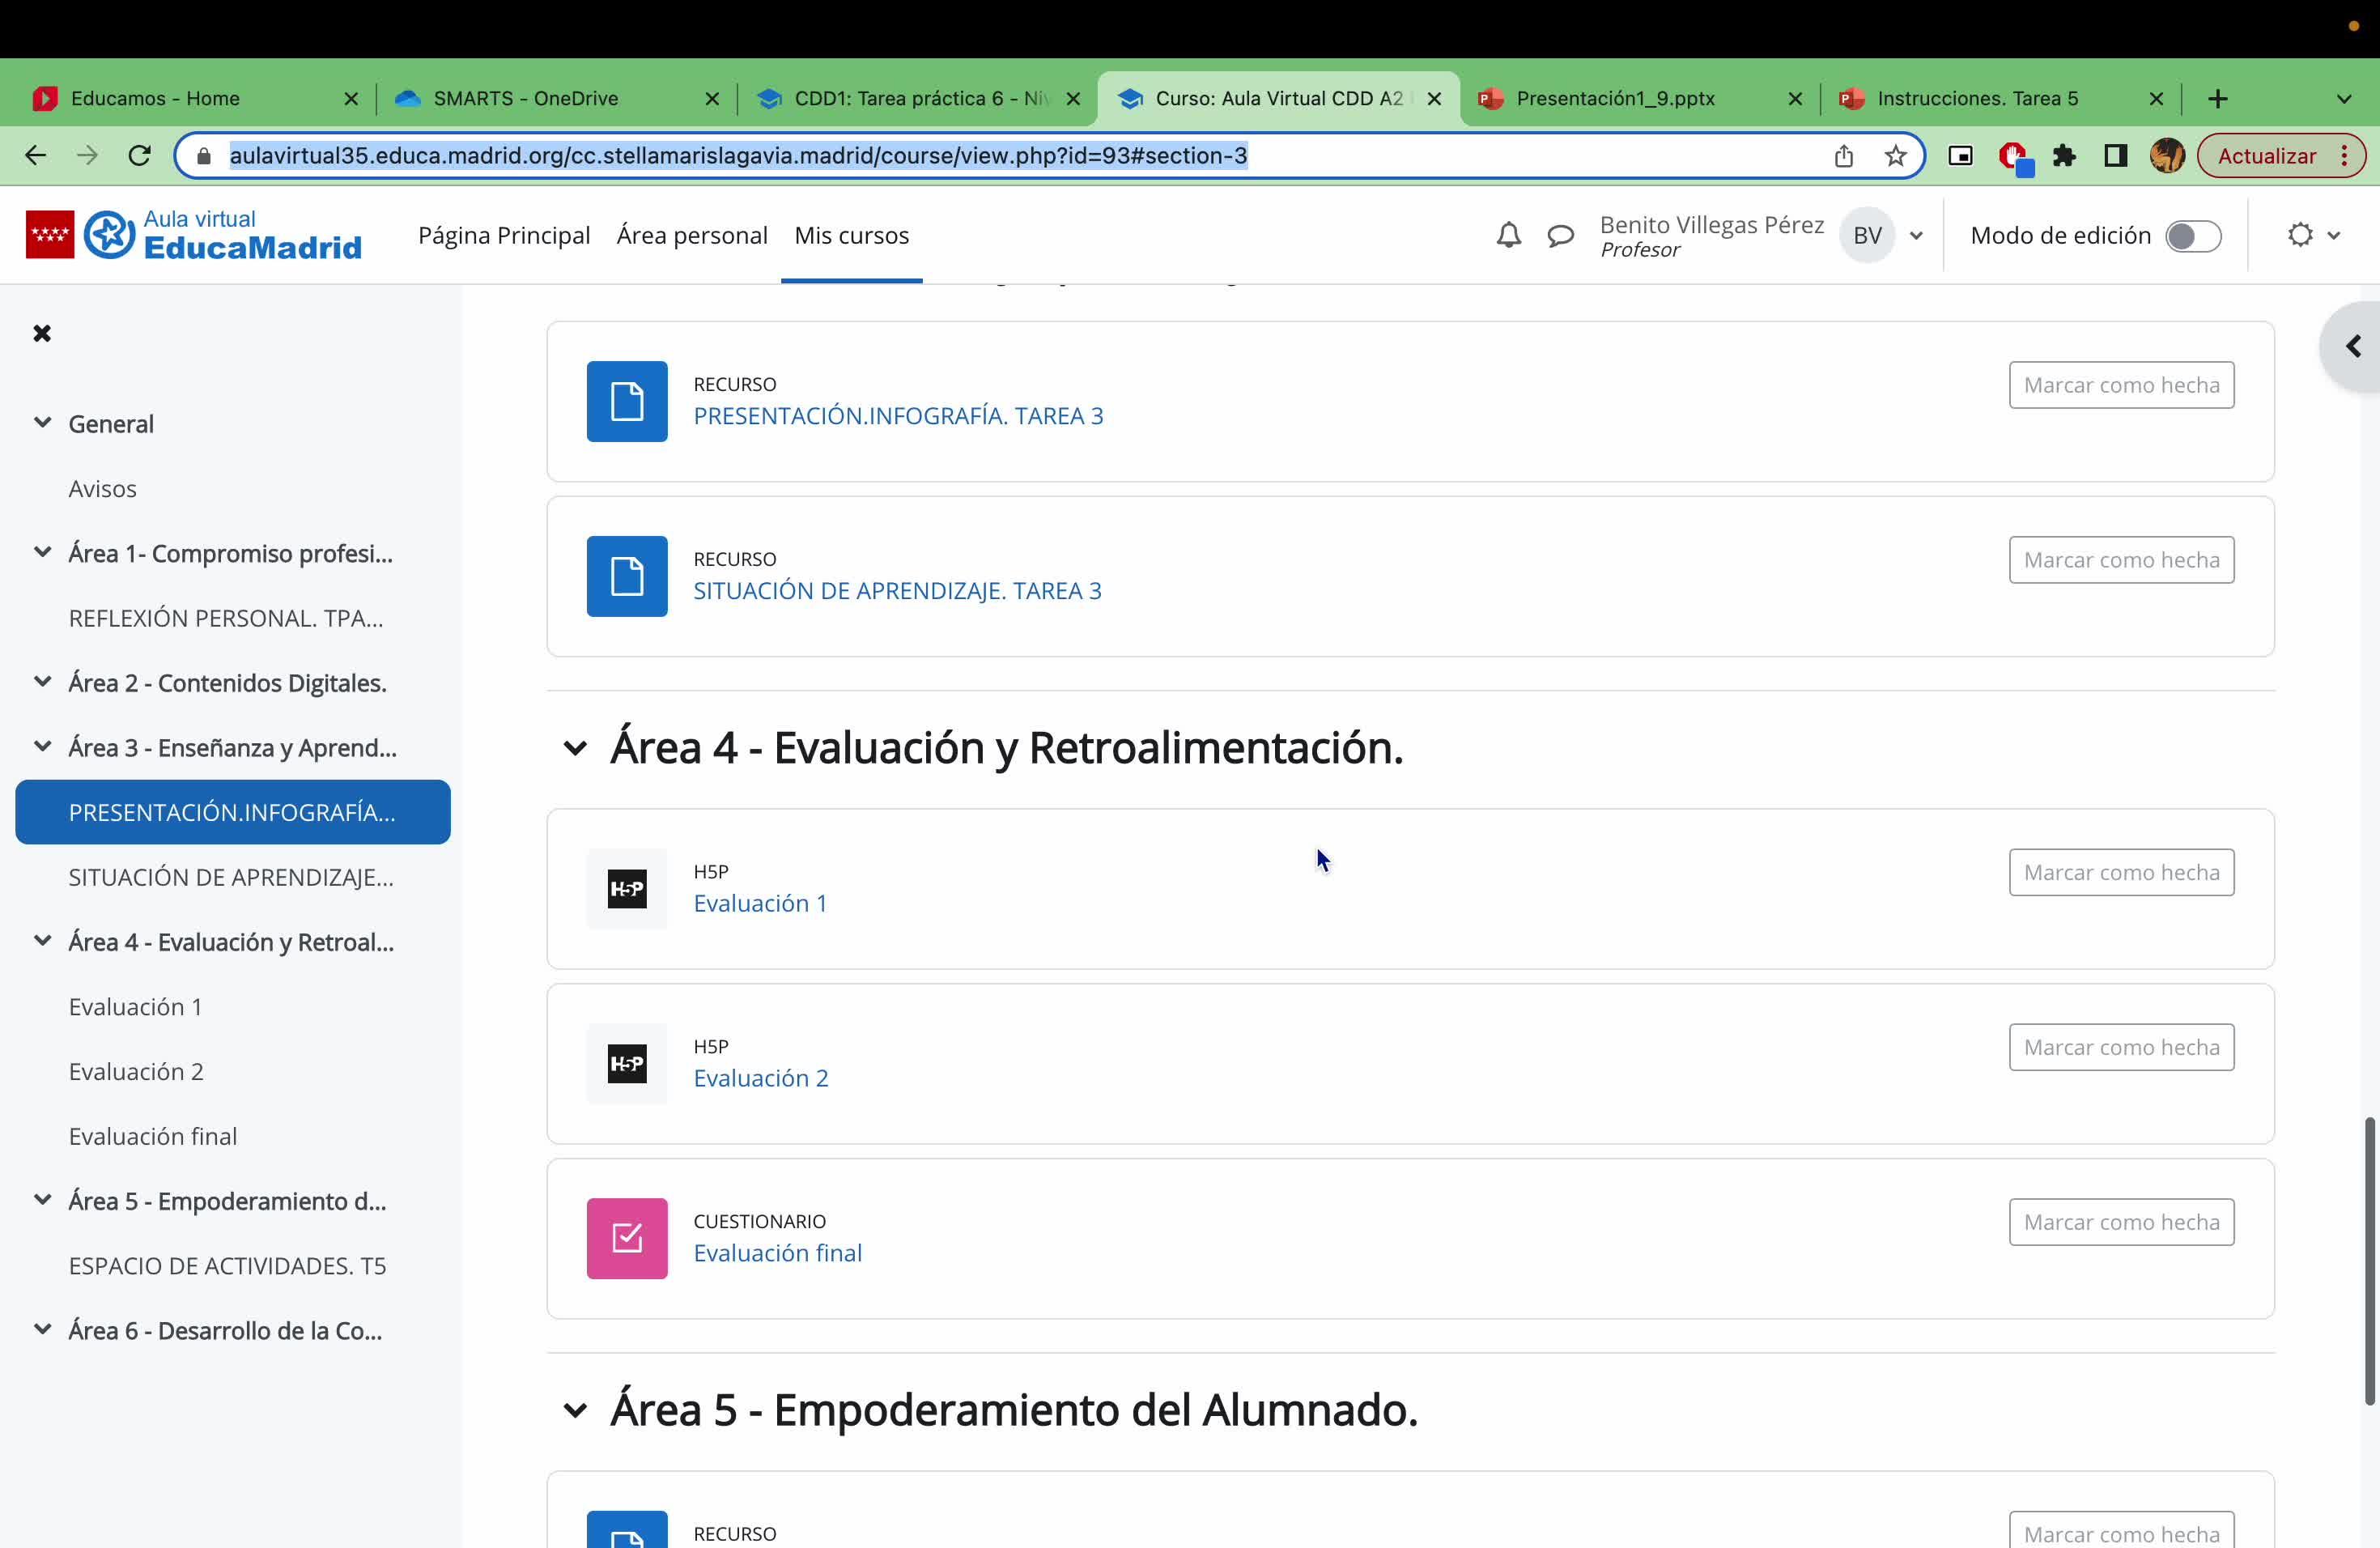Bookmark the page with the star icon

pyautogui.click(x=1895, y=156)
